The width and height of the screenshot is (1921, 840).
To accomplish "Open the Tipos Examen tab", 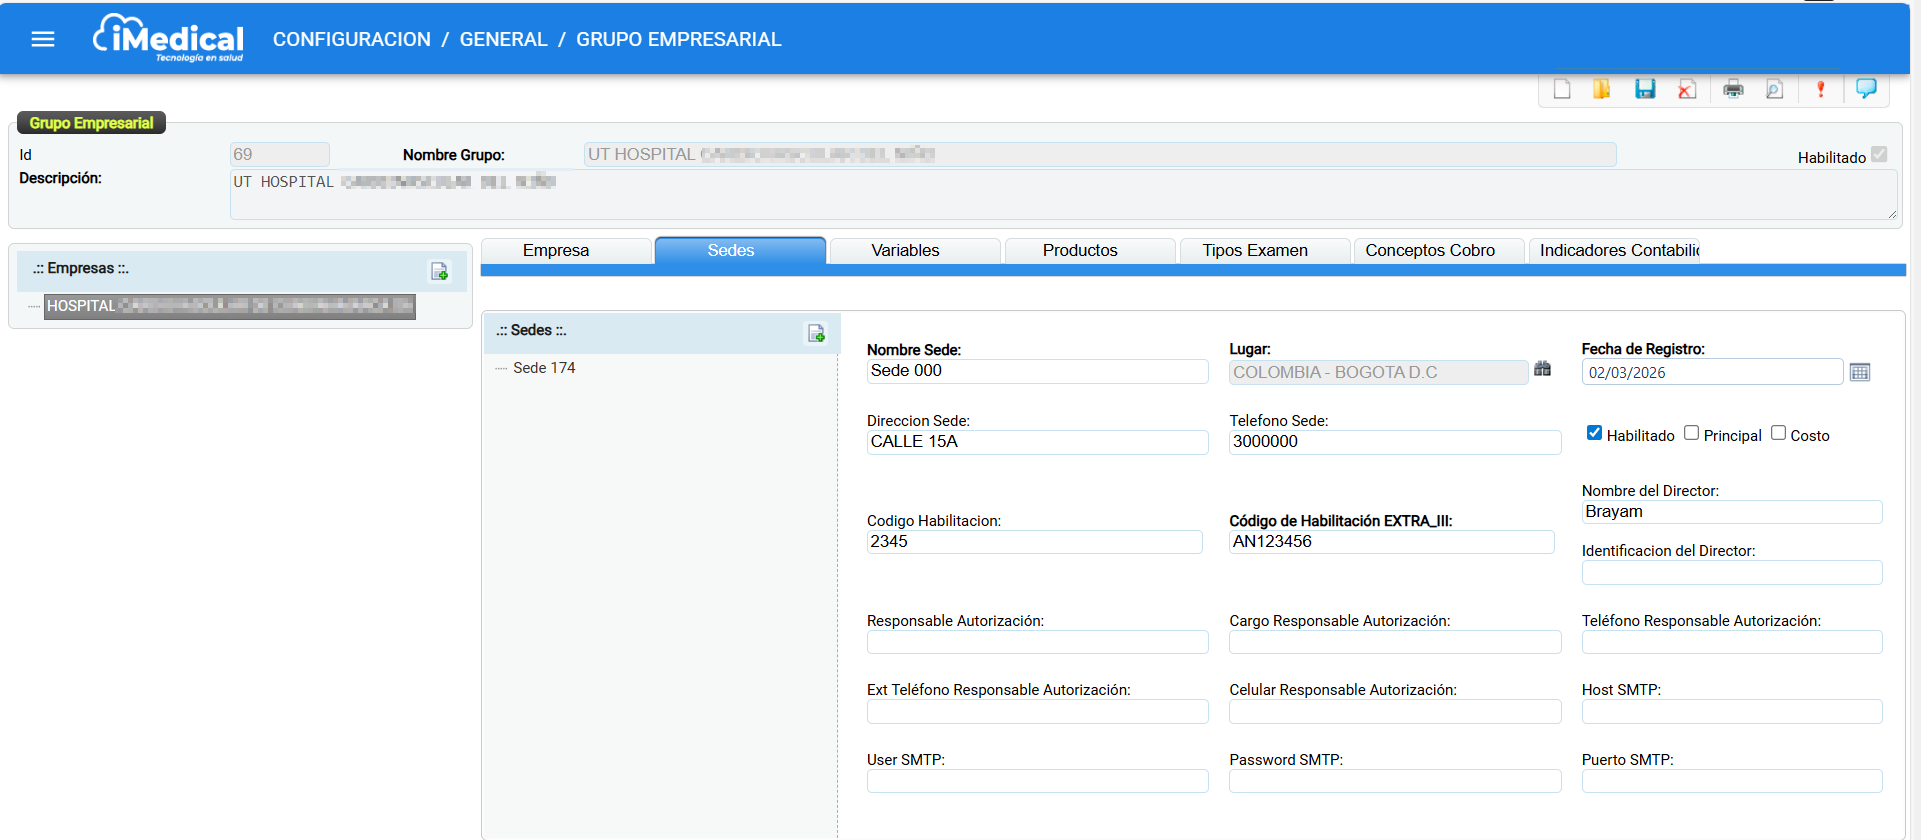I will click(x=1255, y=251).
